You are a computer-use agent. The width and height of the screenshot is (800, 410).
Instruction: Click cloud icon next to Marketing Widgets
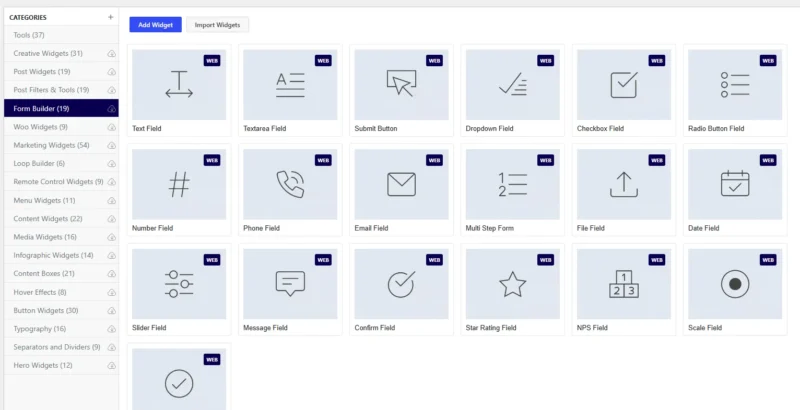111,145
